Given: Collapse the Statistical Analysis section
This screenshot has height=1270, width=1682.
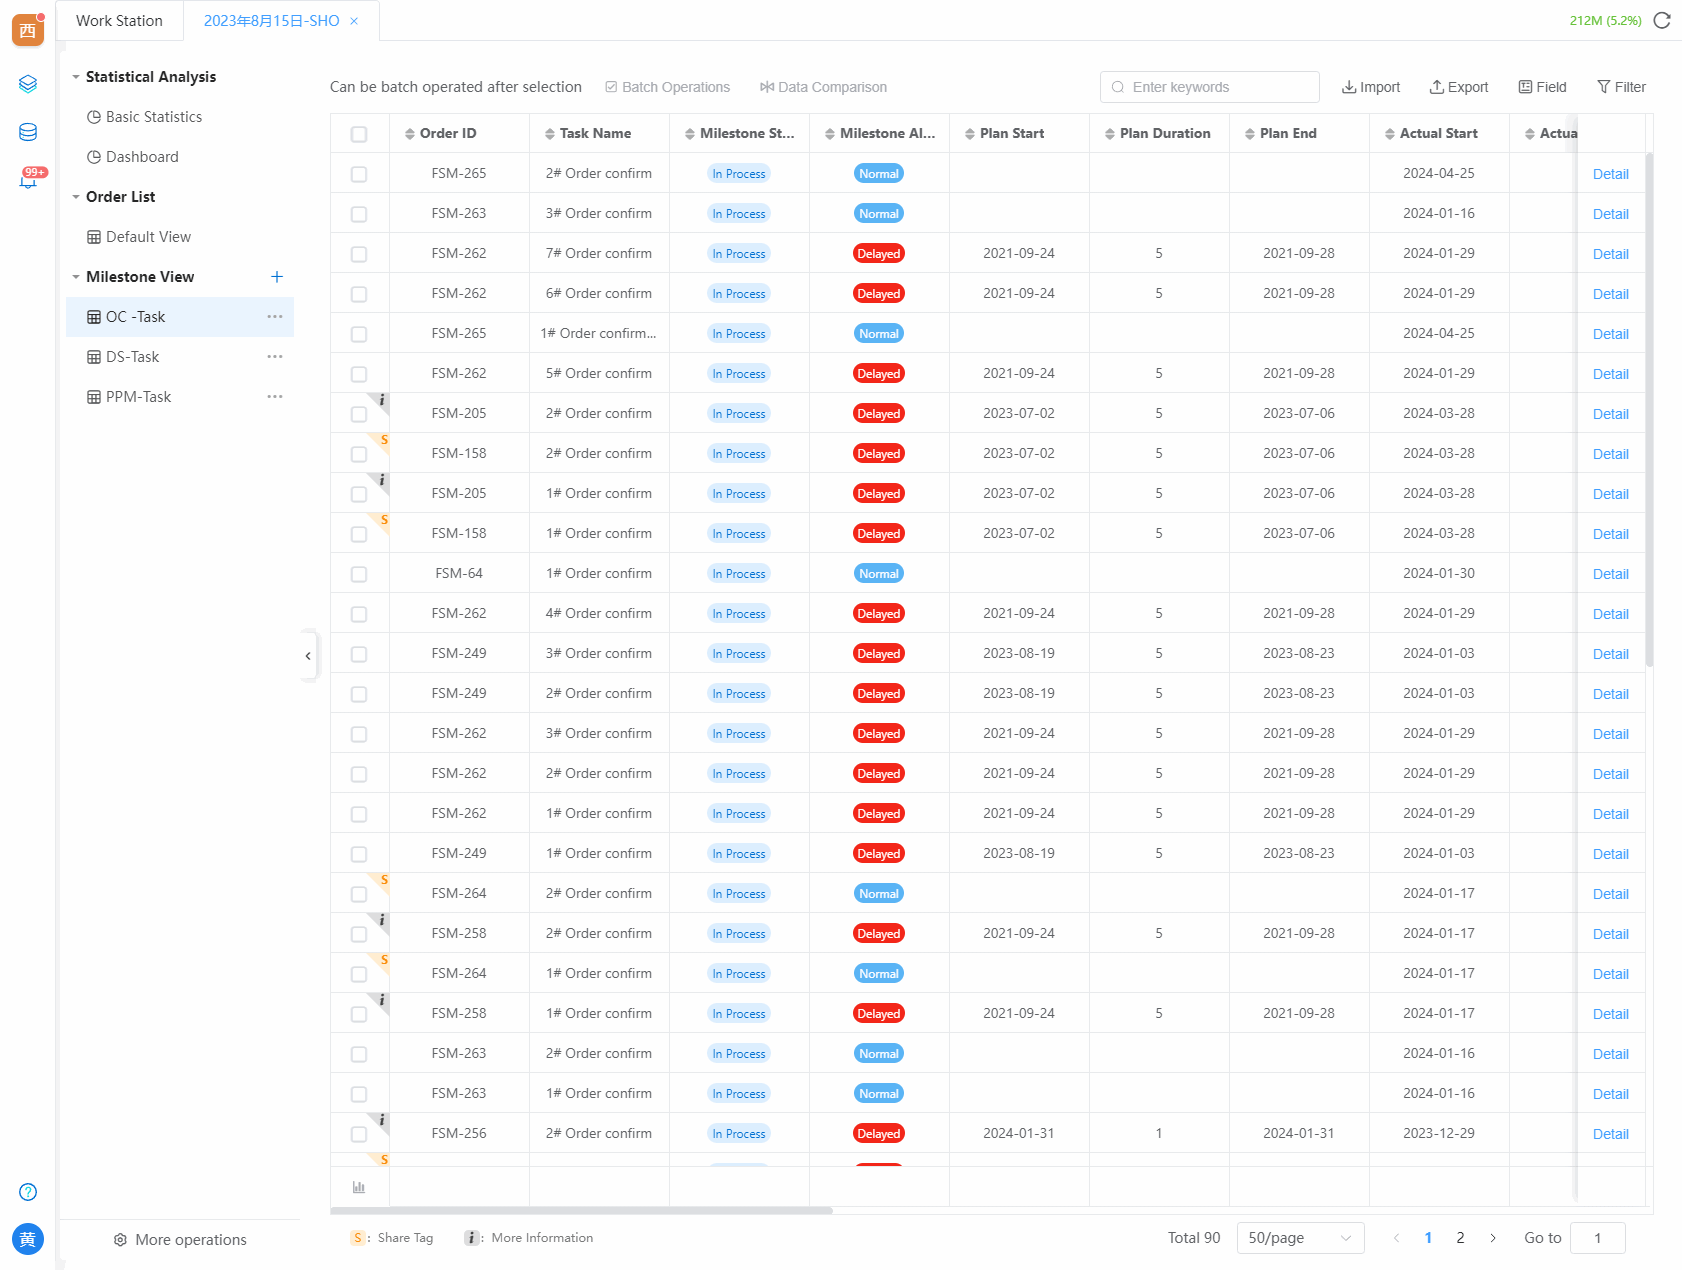Looking at the screenshot, I should (x=76, y=77).
